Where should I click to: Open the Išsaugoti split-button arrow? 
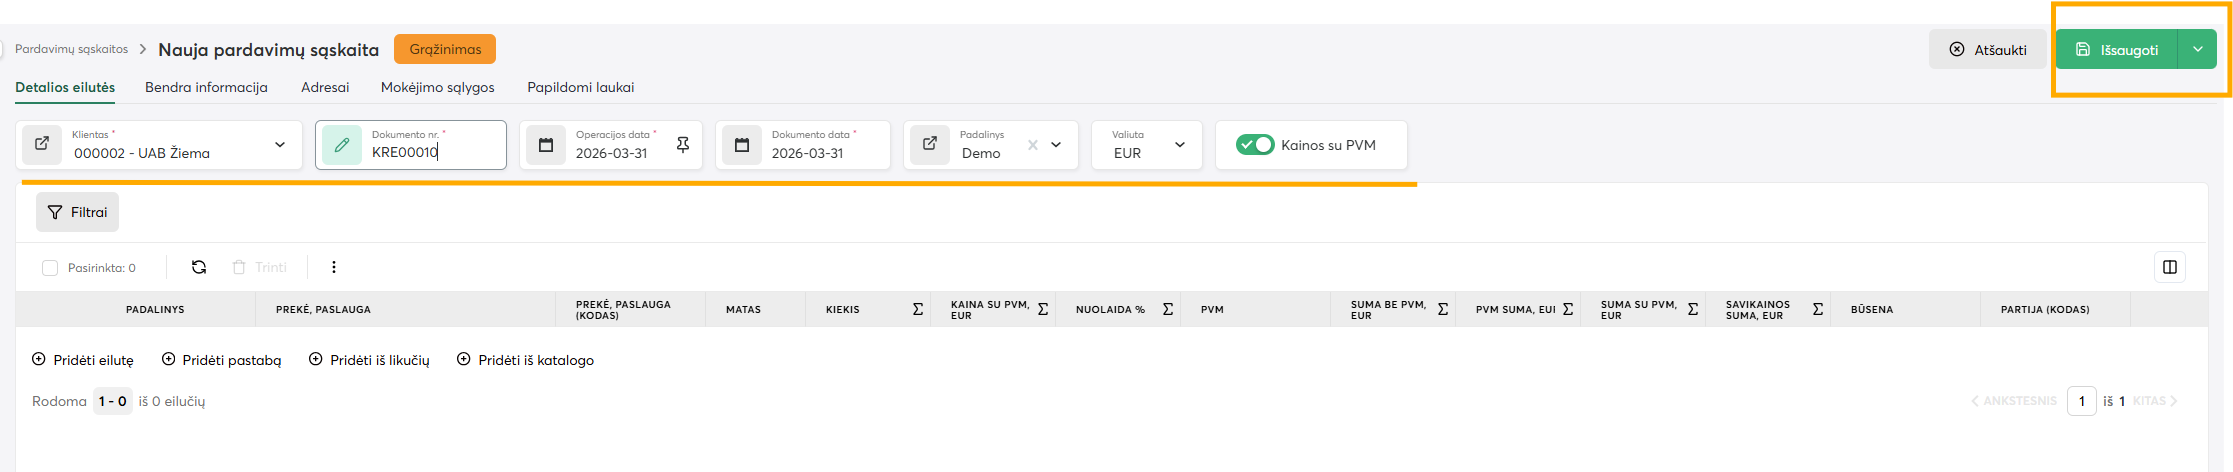2197,49
